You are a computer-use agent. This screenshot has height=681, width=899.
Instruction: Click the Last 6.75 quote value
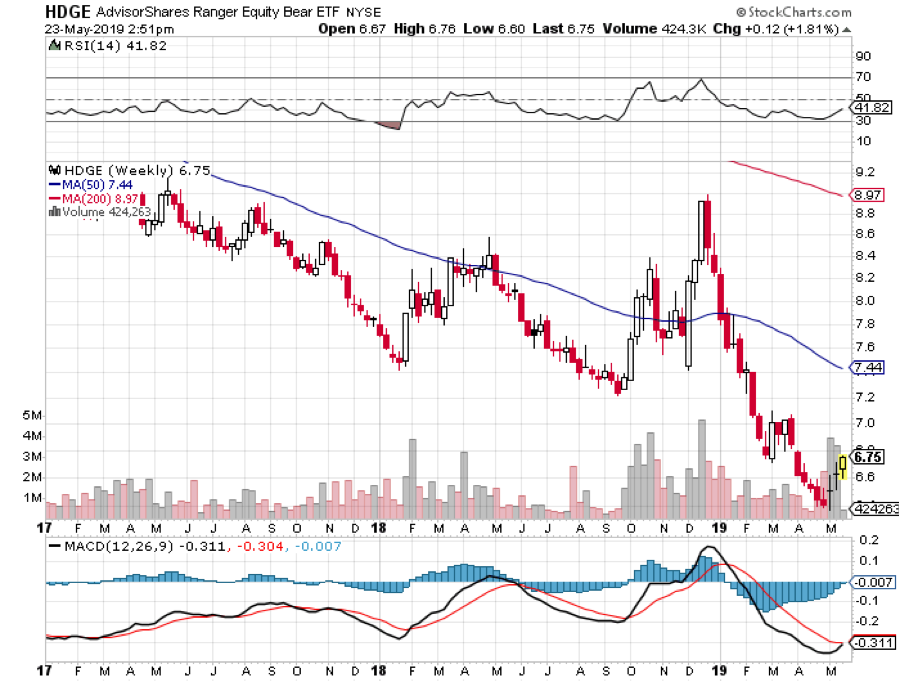pyautogui.click(x=564, y=29)
